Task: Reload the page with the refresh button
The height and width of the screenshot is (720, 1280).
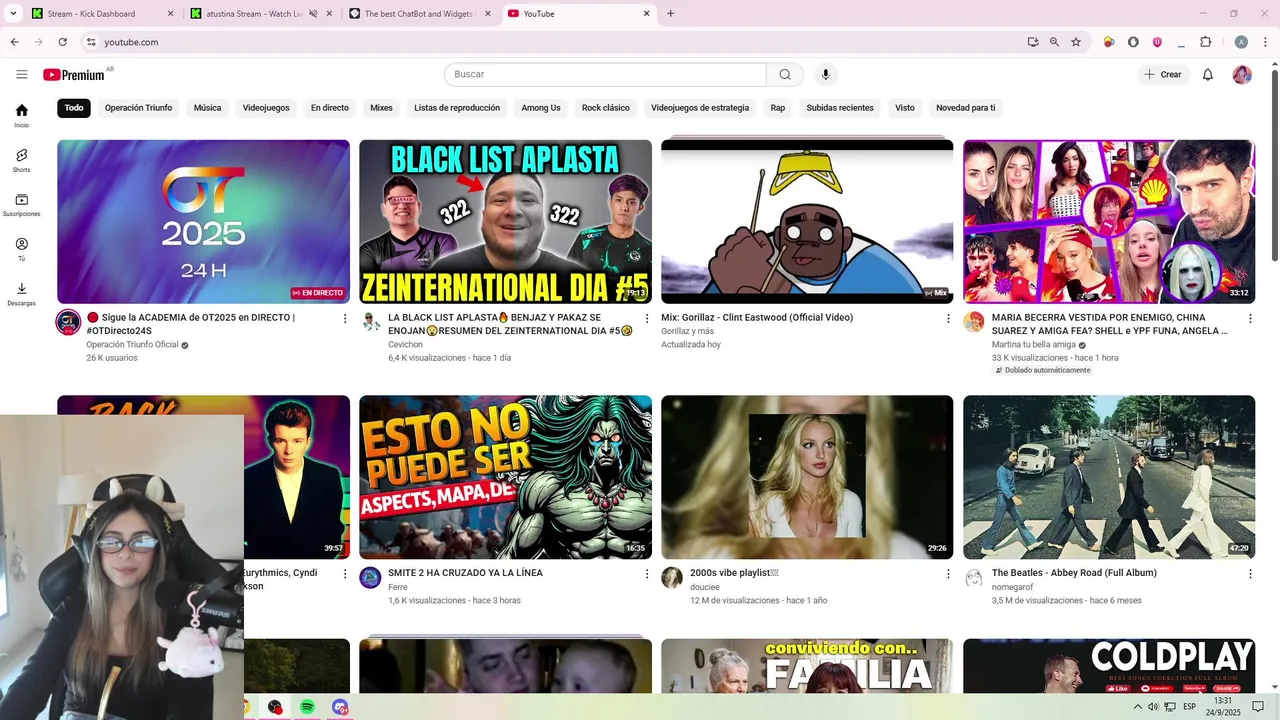Action: [62, 42]
